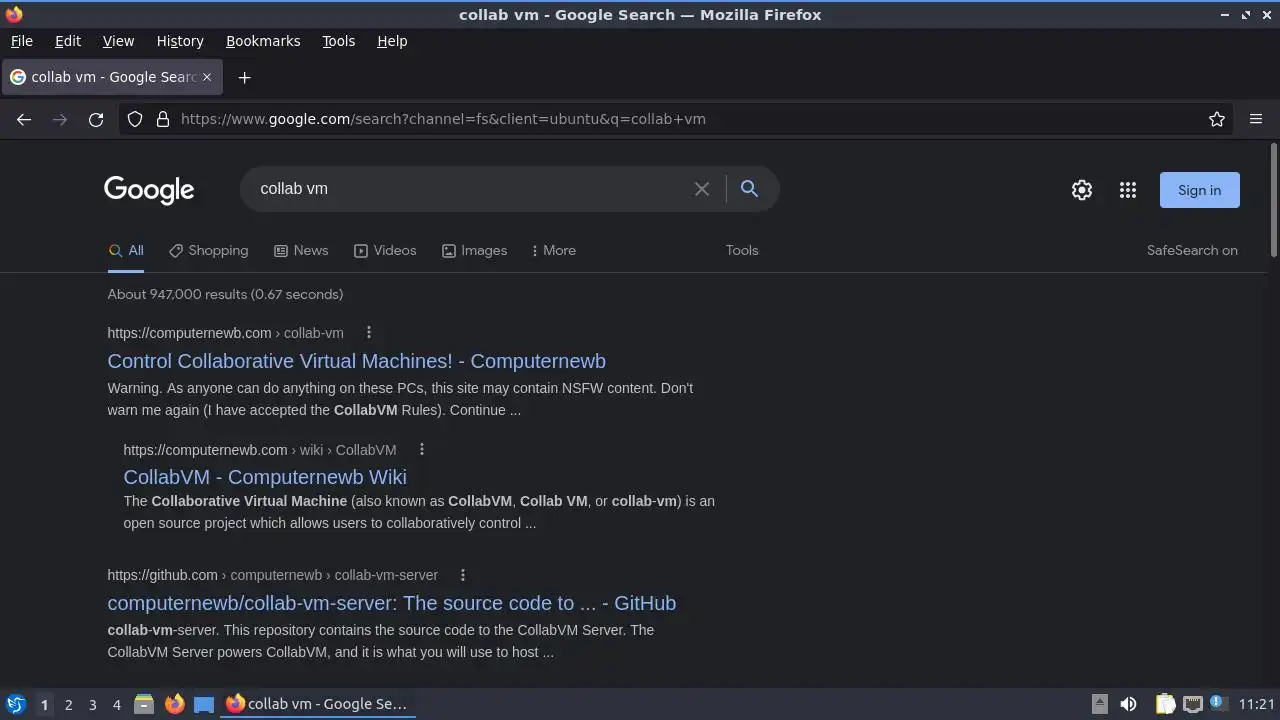Open the History menu
This screenshot has height=720, width=1280.
180,41
